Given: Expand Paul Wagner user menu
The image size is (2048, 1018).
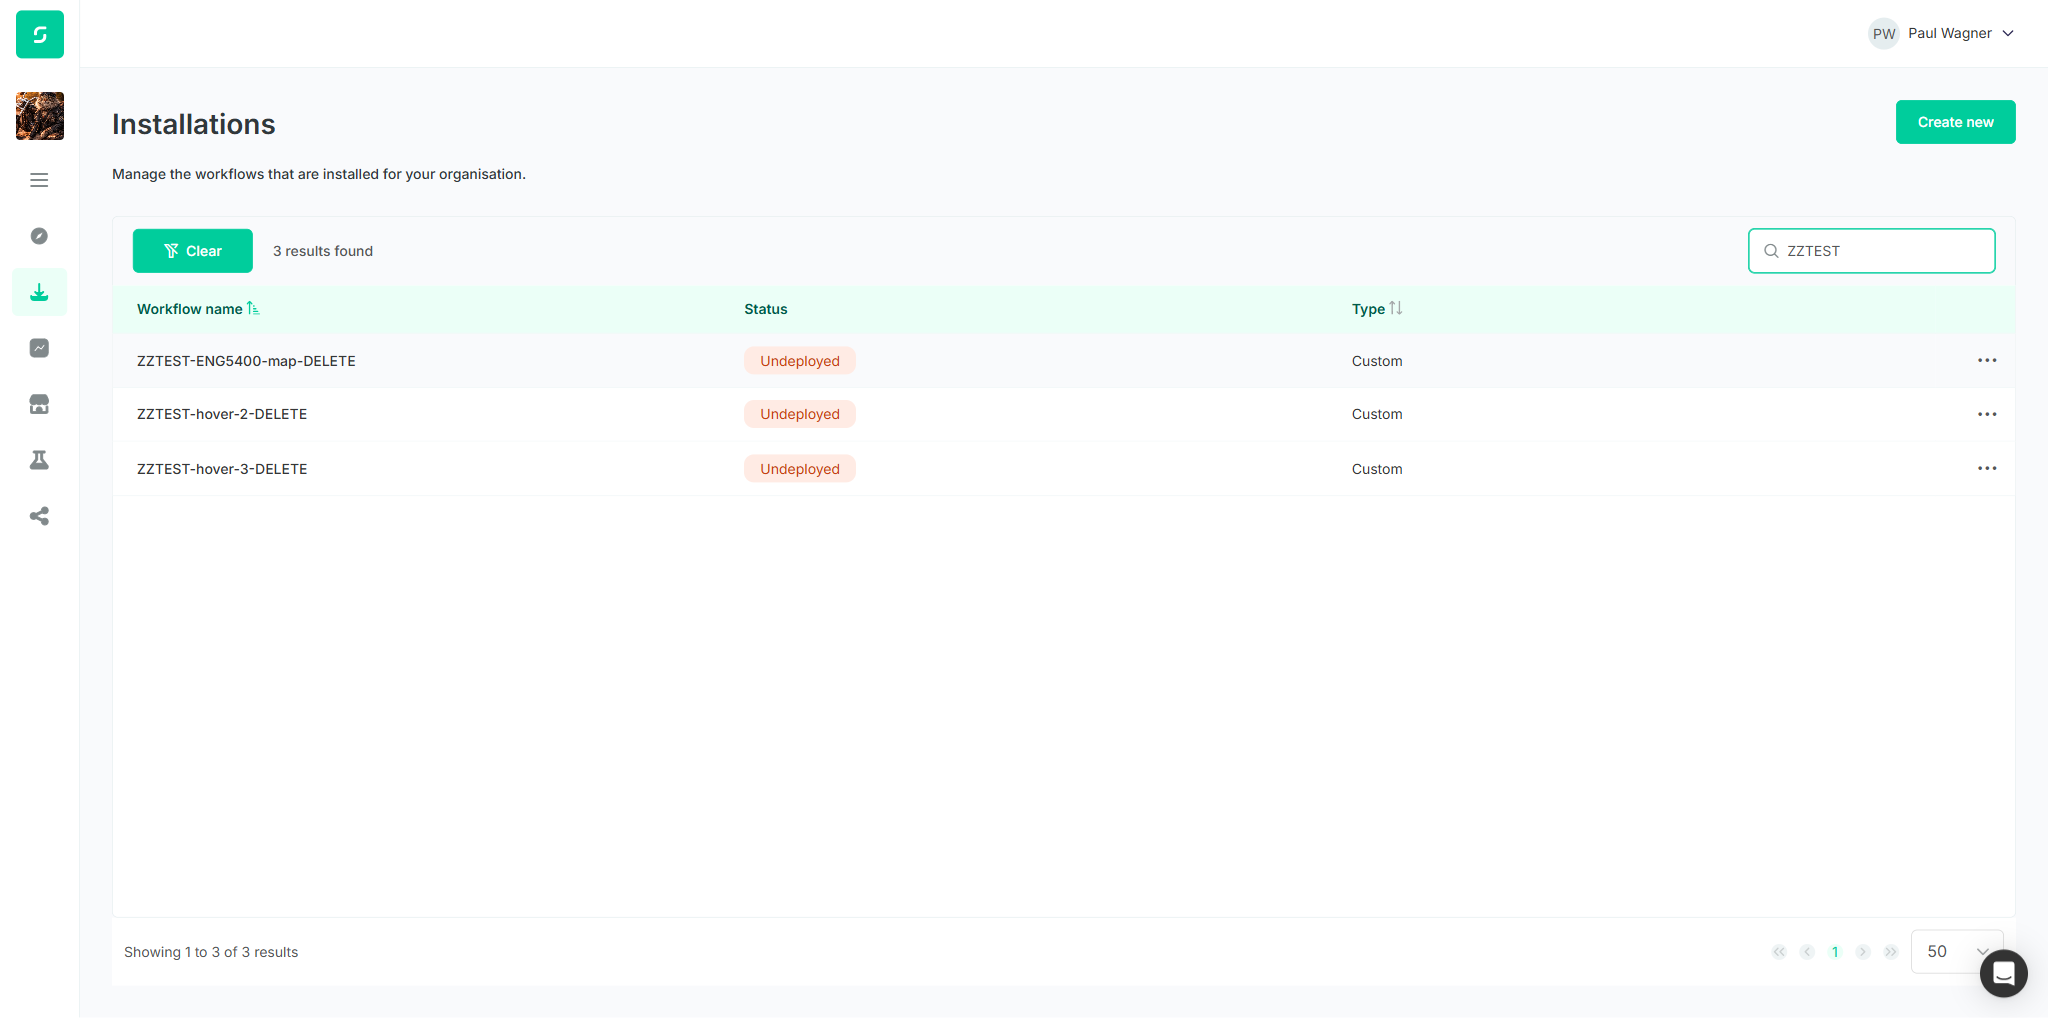Looking at the screenshot, I should (1941, 33).
